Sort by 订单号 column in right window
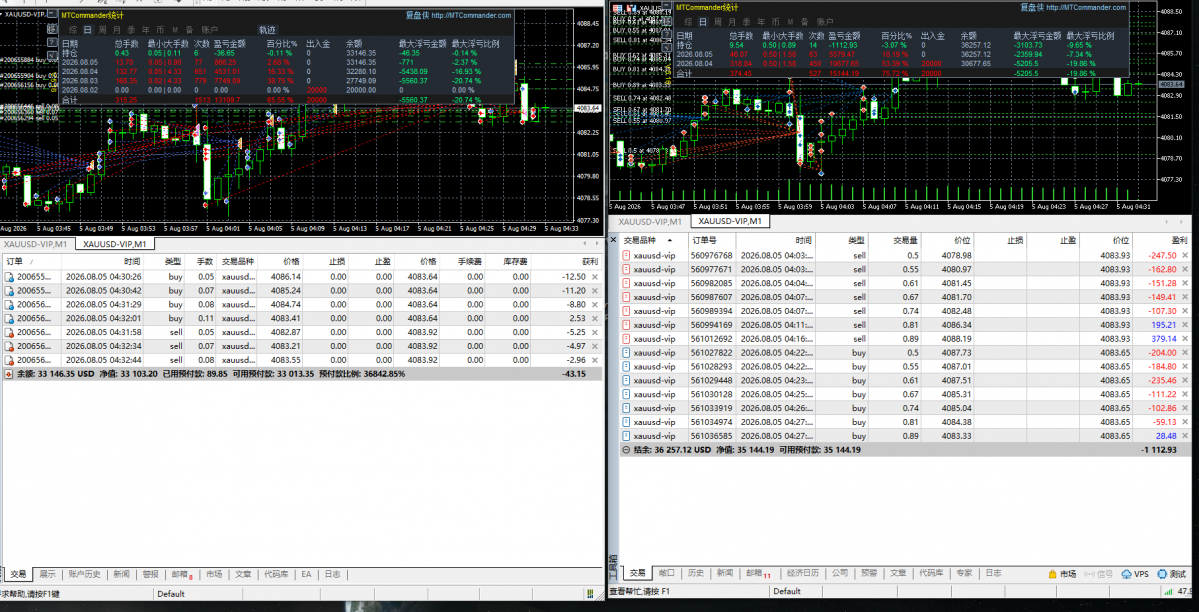The height and width of the screenshot is (612, 1199). 704,240
